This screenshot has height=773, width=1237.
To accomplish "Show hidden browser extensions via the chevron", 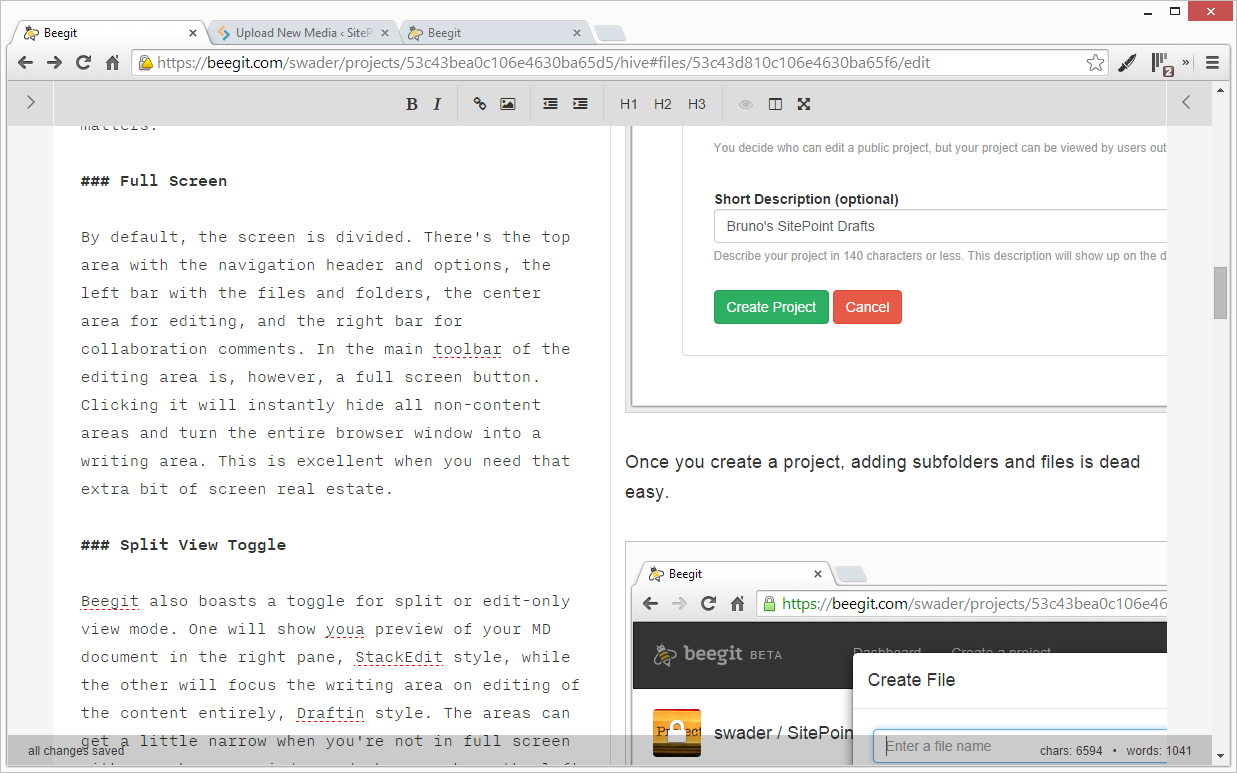I will (1187, 62).
